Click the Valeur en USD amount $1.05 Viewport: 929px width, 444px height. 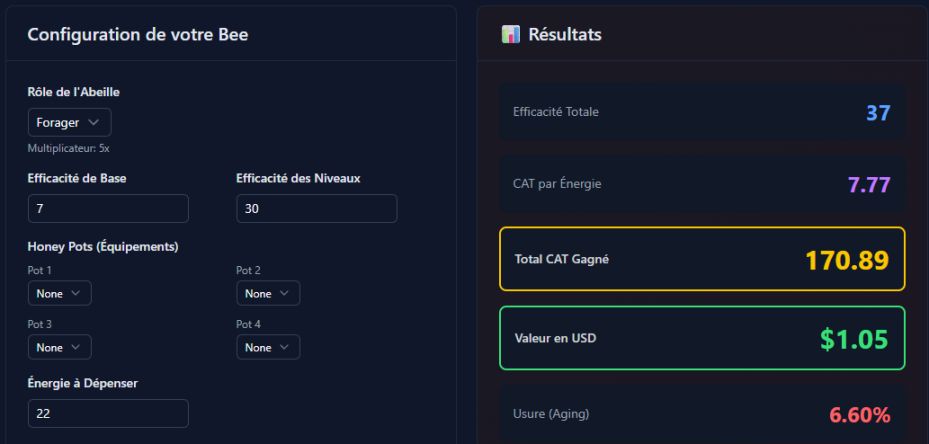pos(853,339)
